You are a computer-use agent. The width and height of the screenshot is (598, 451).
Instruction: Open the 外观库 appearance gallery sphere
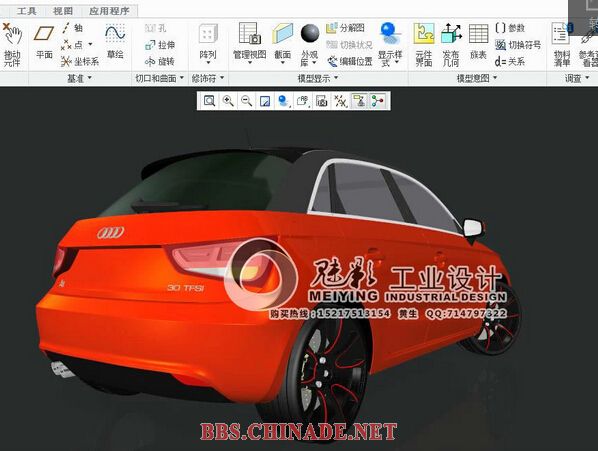point(310,33)
